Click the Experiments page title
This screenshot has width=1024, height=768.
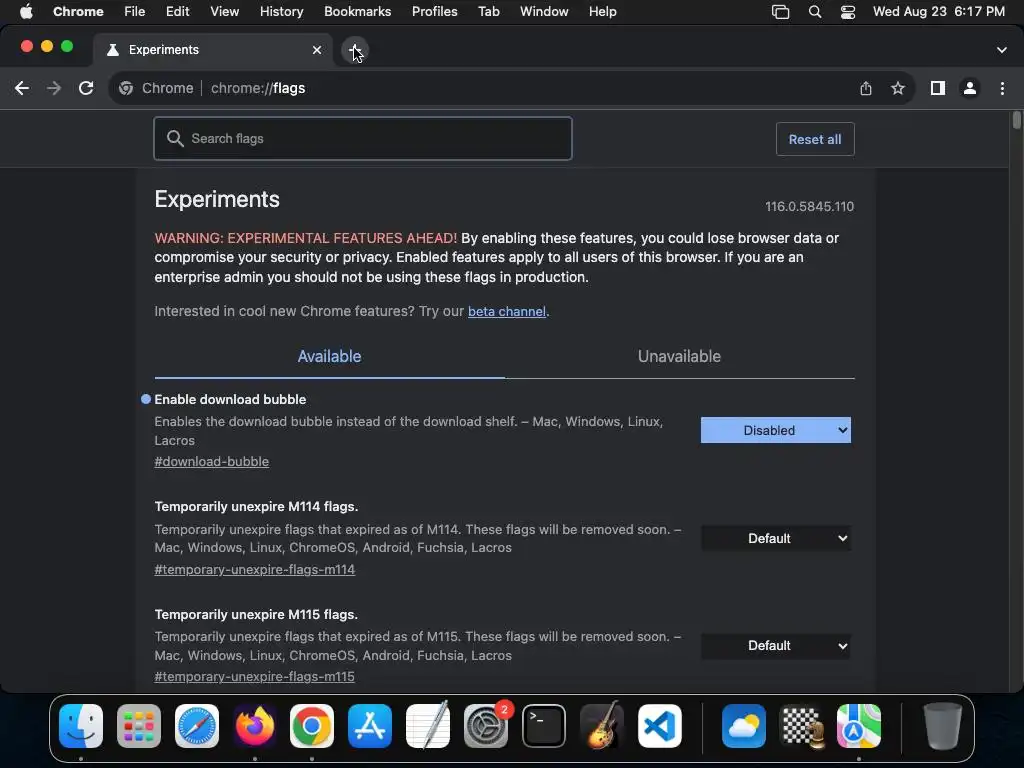coord(217,199)
